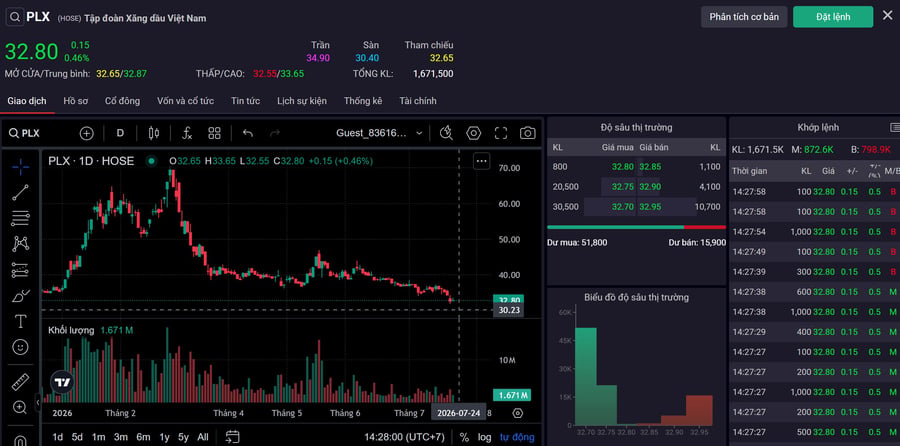
Task: Select the trend line drawing tool
Action: (x=21, y=192)
